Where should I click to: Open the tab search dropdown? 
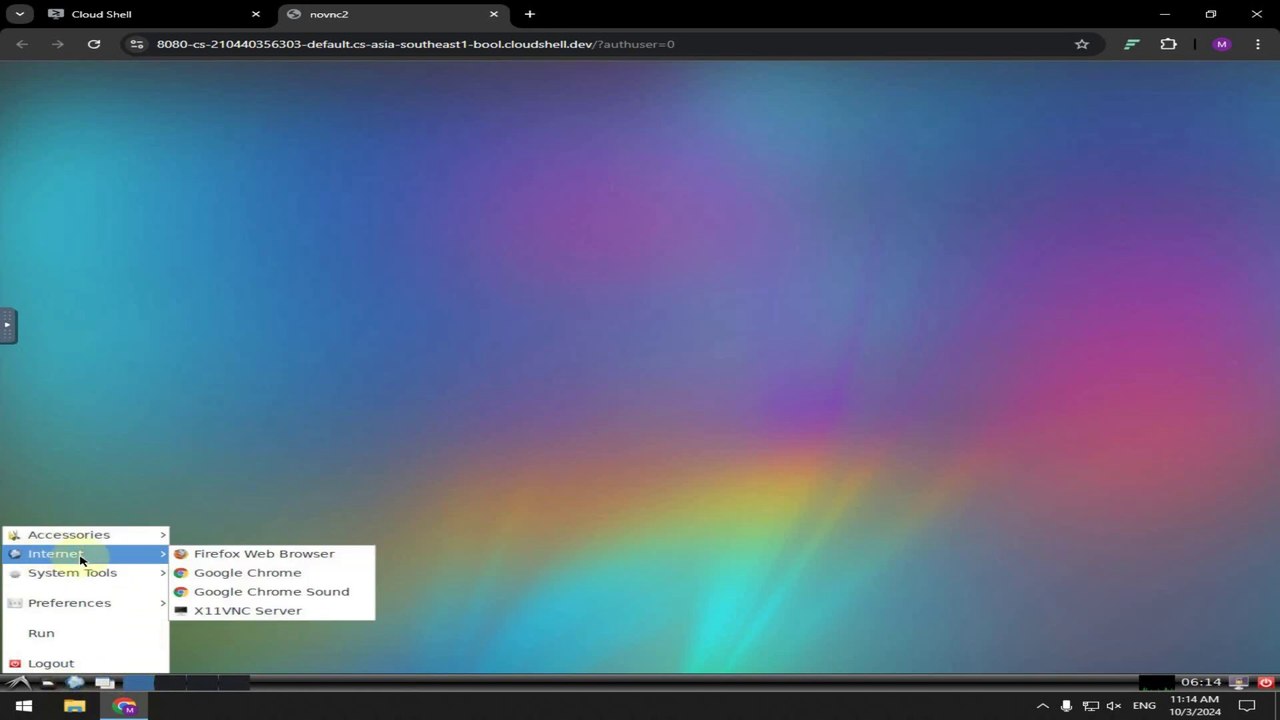click(x=19, y=14)
